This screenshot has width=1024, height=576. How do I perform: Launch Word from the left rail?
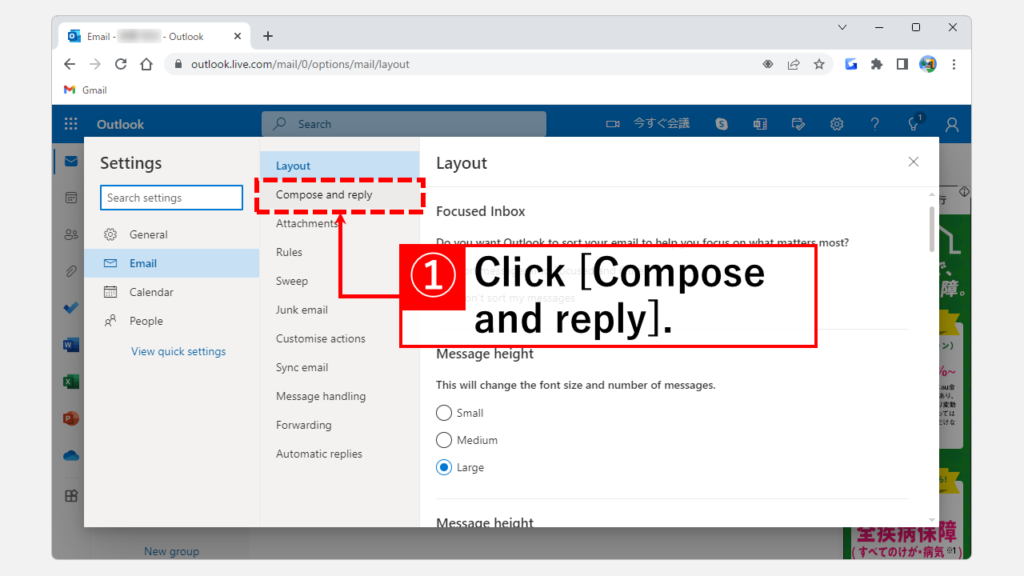(x=71, y=345)
